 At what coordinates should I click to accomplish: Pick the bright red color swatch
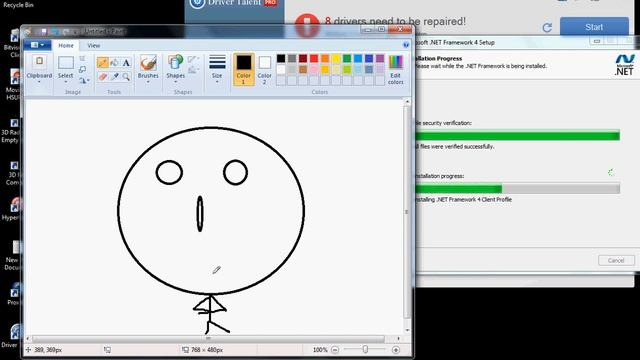point(314,59)
